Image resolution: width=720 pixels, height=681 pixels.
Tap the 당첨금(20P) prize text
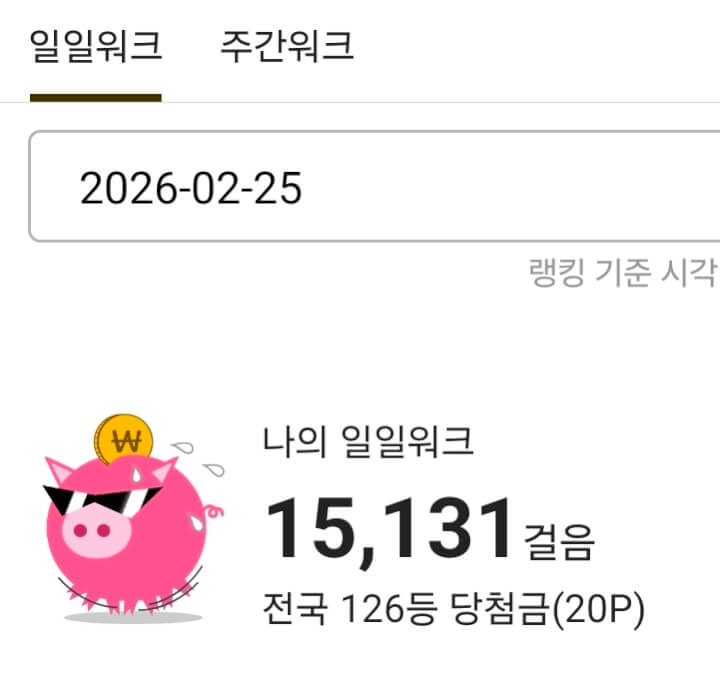(548, 609)
